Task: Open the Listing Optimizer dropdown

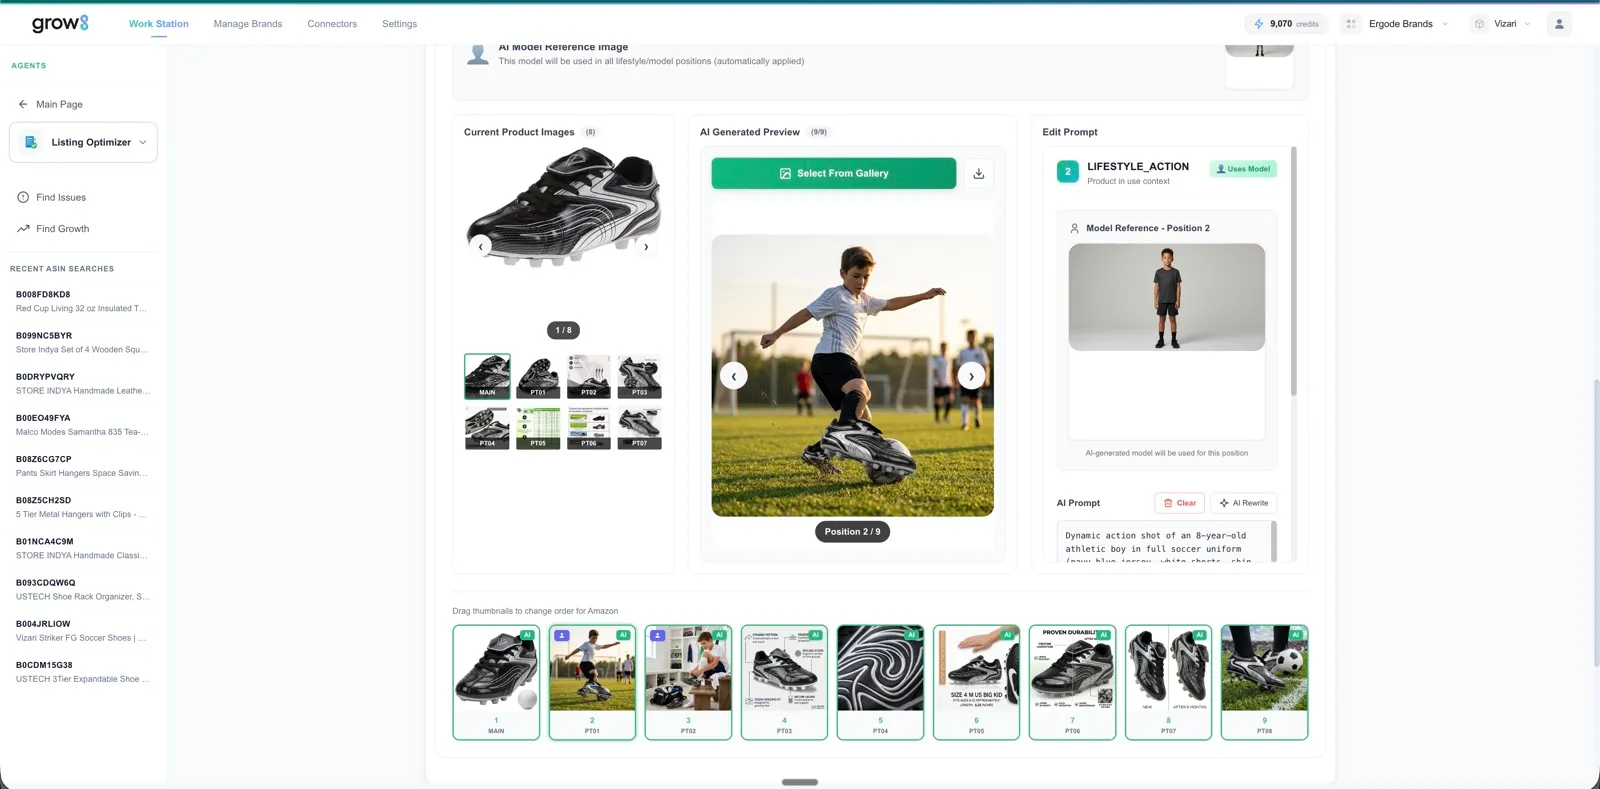Action: point(83,142)
